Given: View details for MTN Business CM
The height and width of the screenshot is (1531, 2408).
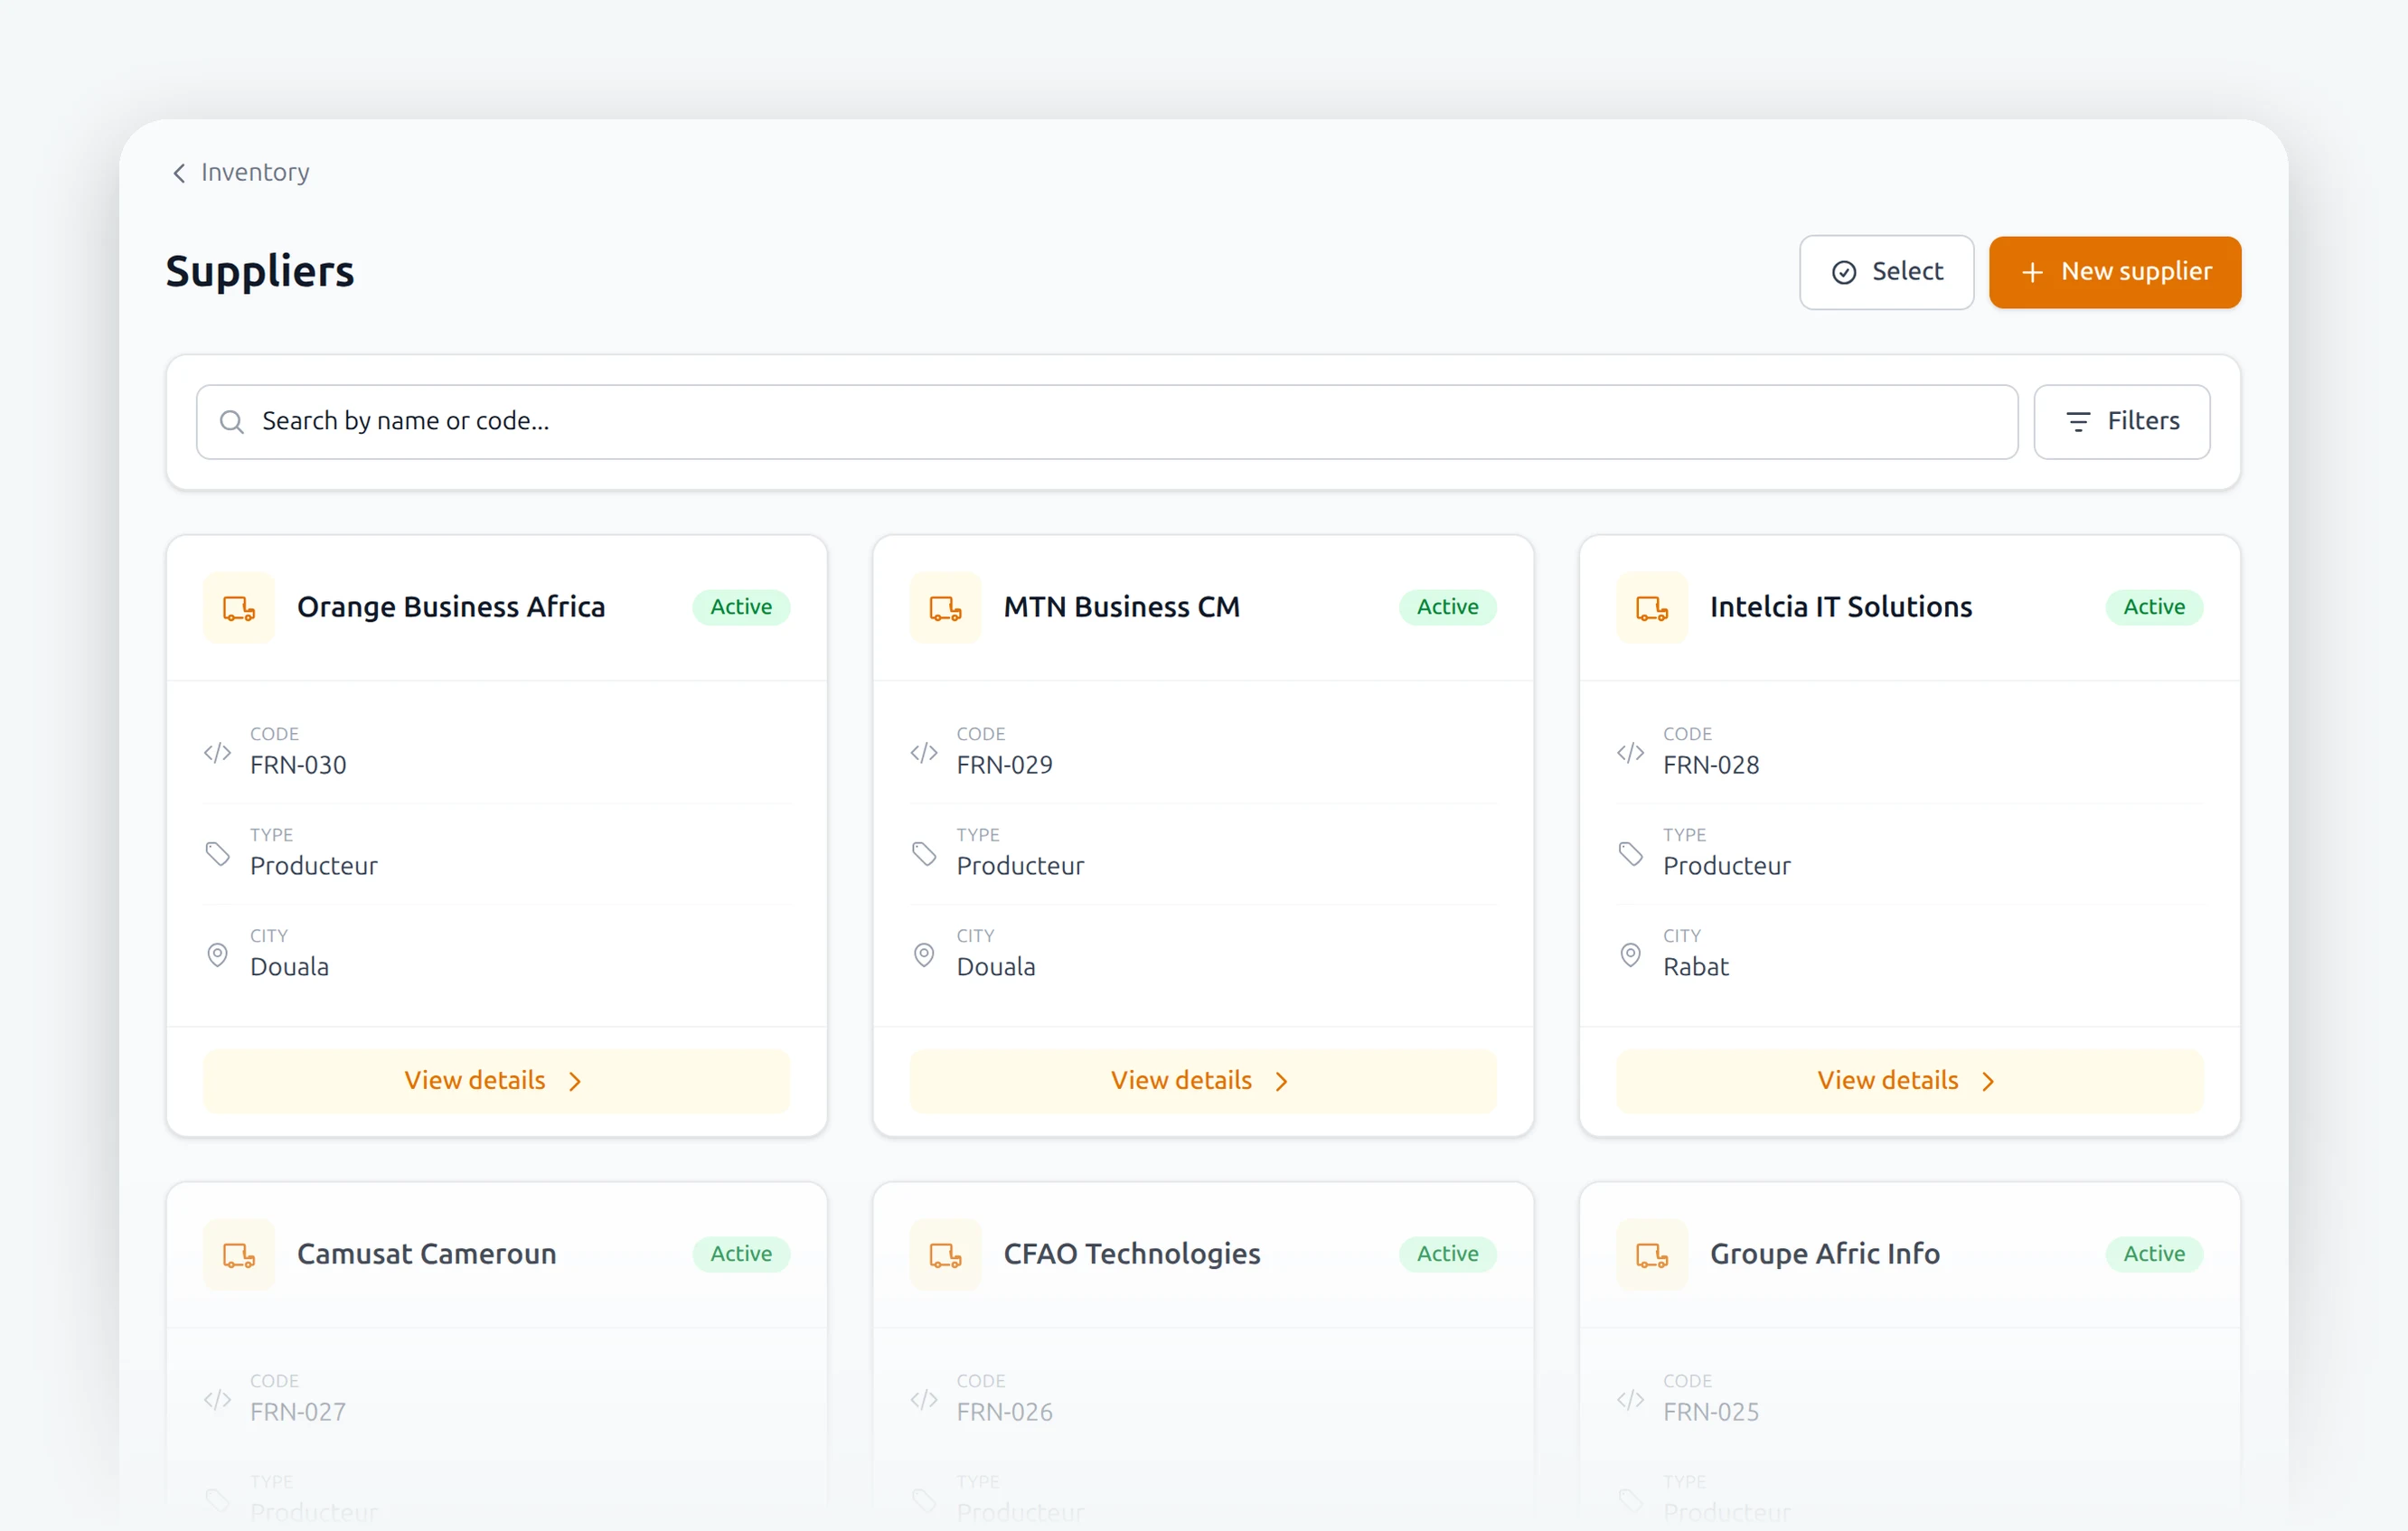Looking at the screenshot, I should pos(1203,1081).
